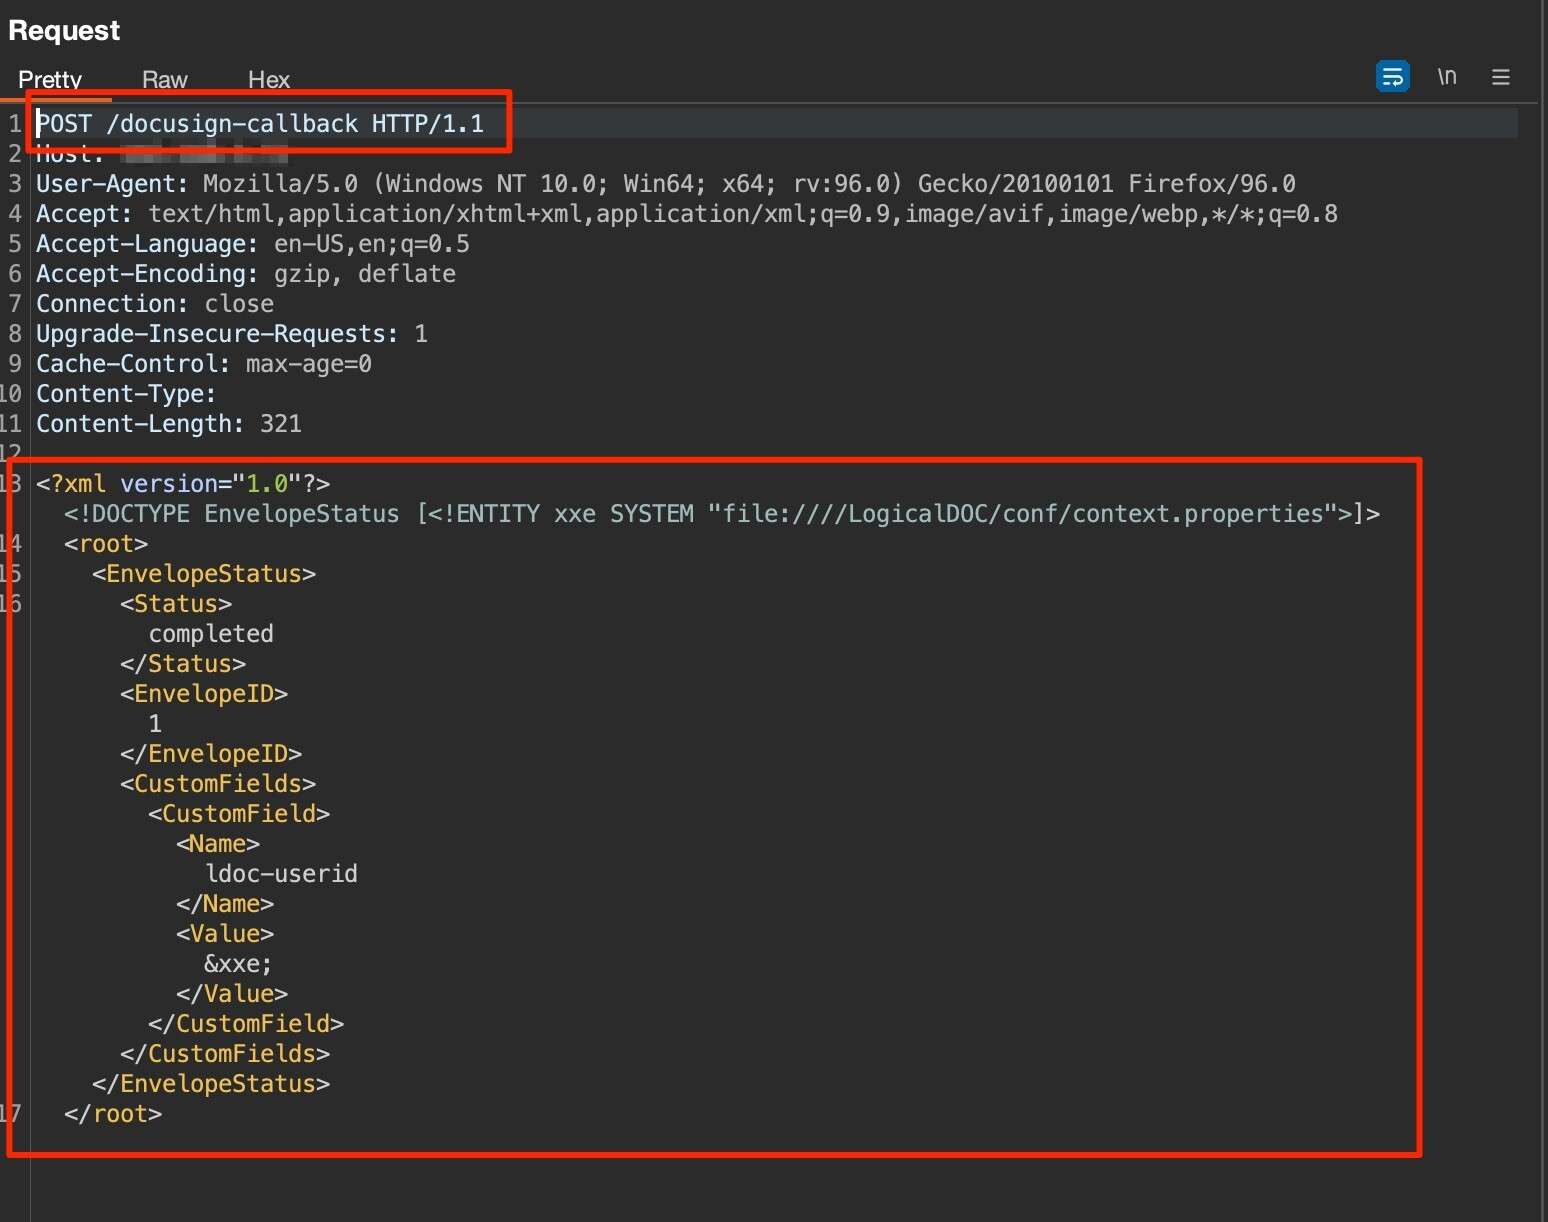Click the Content-Length: 321 header
The width and height of the screenshot is (1548, 1222).
click(x=169, y=424)
